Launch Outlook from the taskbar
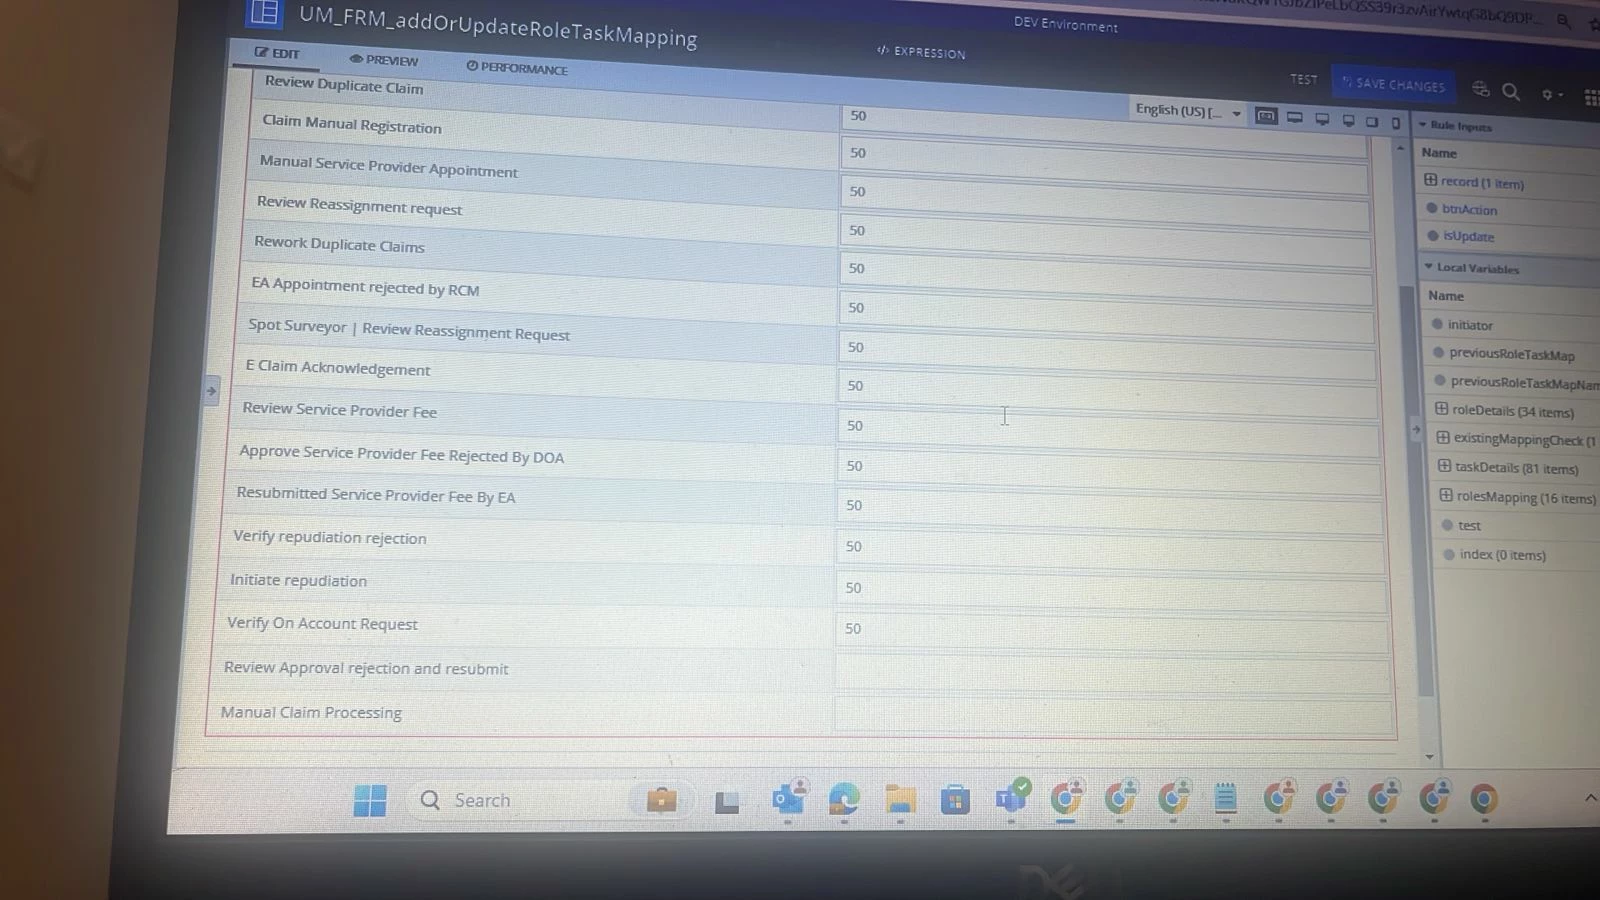Image resolution: width=1600 pixels, height=900 pixels. point(789,798)
